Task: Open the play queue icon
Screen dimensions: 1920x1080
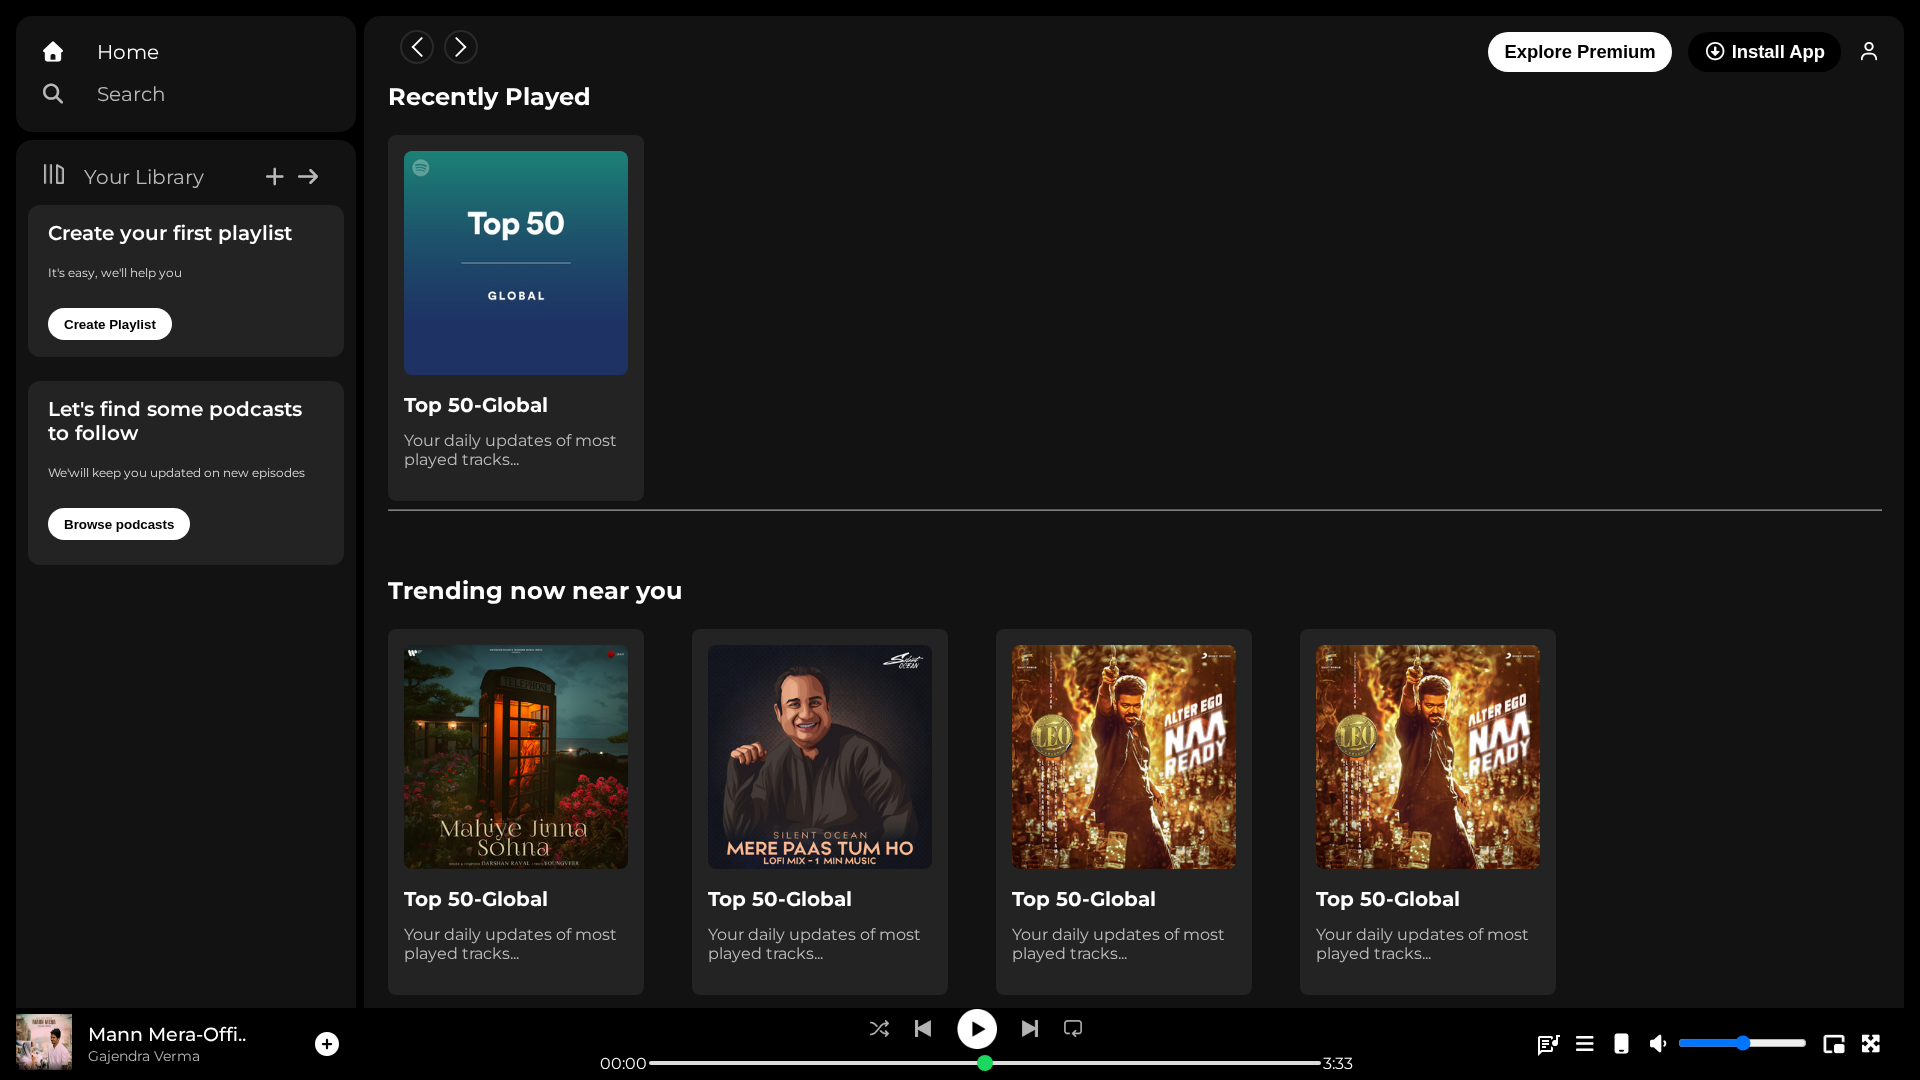Action: (x=1585, y=1044)
